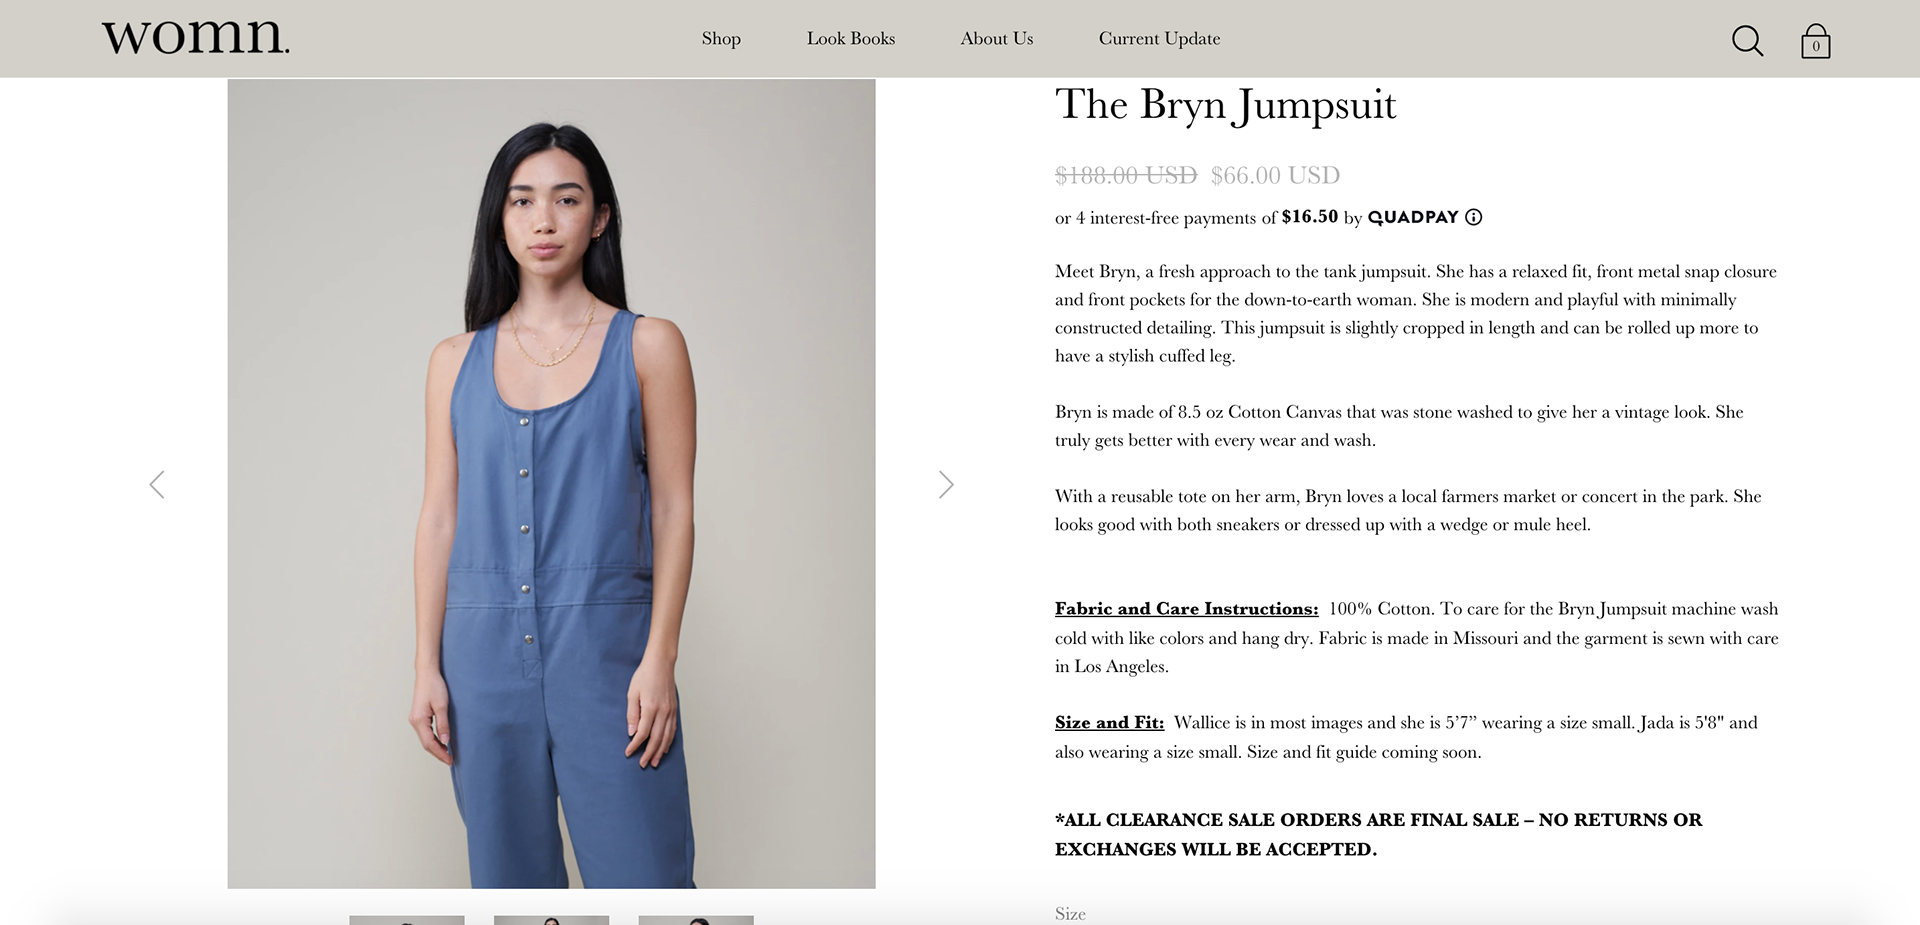Open the shopping bag cart icon
Screen dimensions: 1920x925
tap(1816, 41)
